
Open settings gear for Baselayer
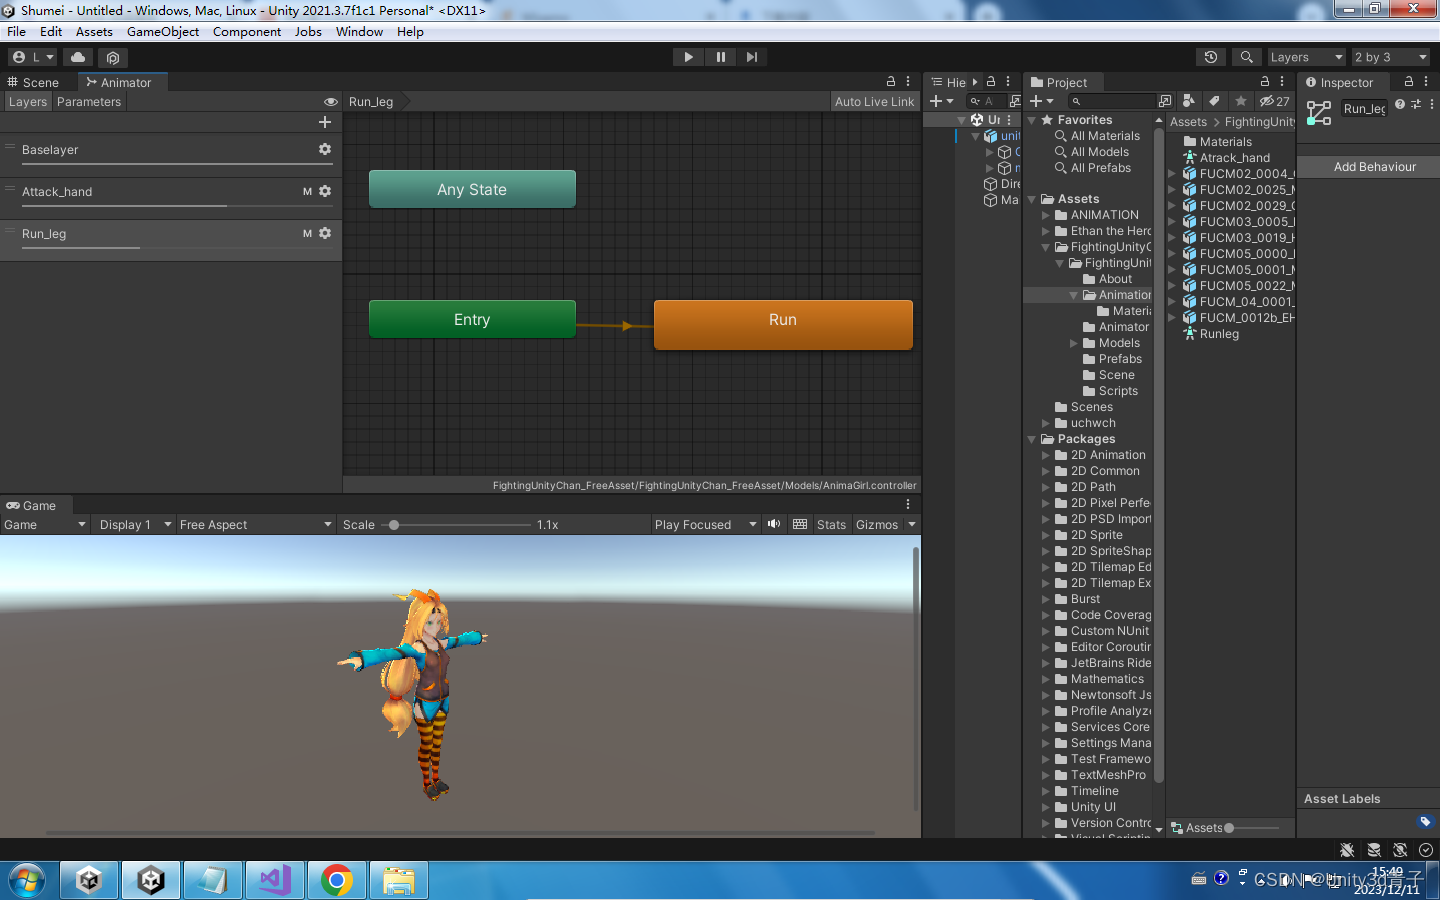coord(325,149)
